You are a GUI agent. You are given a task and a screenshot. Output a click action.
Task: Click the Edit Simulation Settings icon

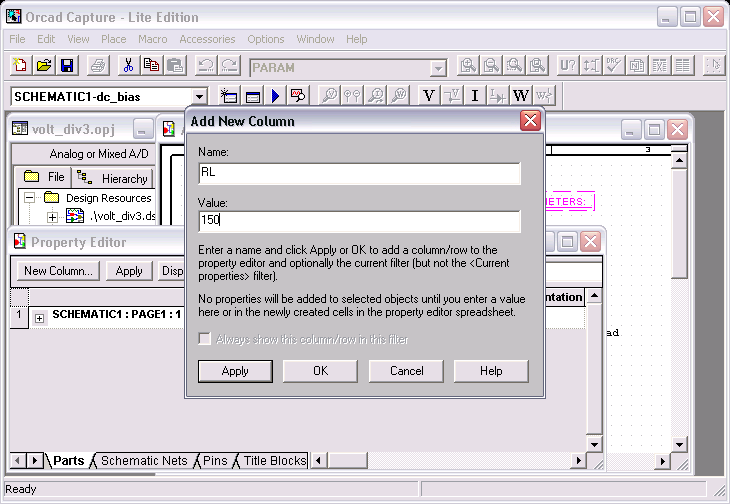(x=252, y=95)
